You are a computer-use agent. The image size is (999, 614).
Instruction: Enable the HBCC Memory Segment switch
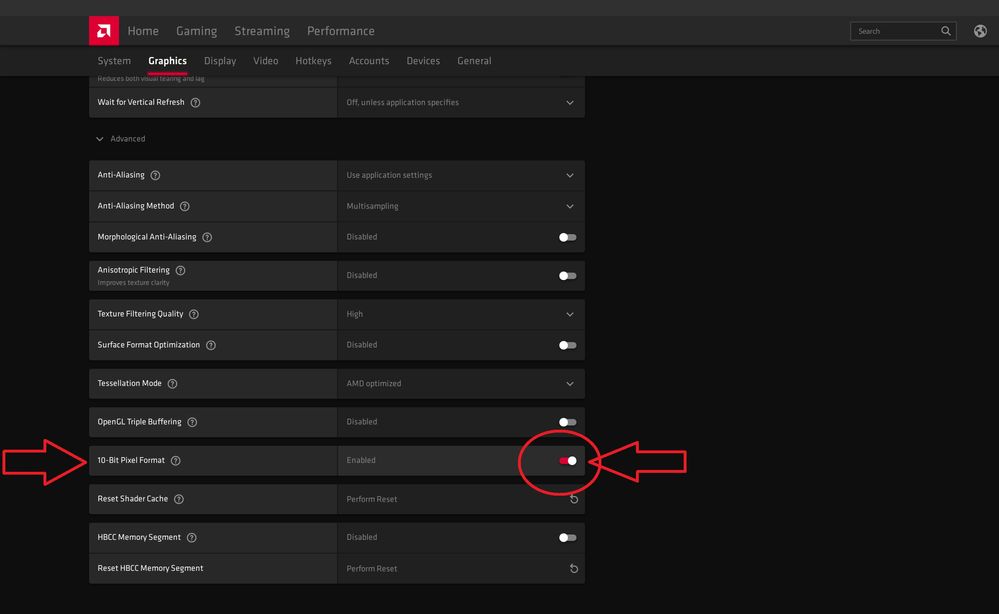[x=568, y=538]
